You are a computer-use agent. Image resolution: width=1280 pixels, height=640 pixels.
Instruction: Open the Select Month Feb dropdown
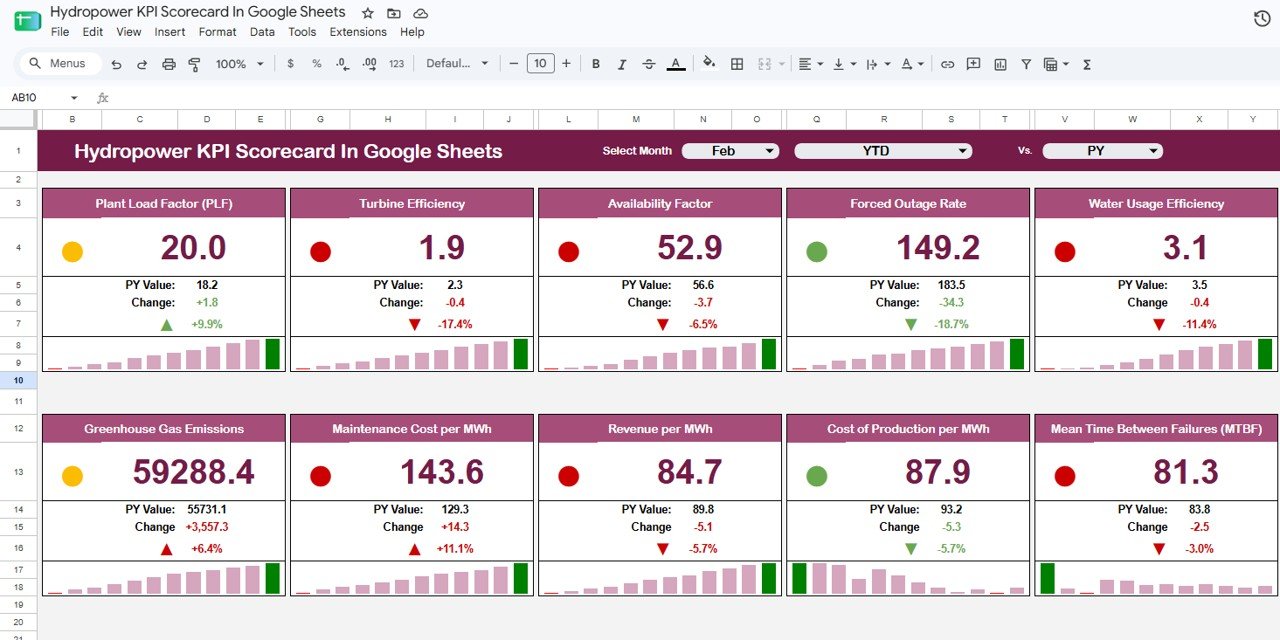(x=730, y=151)
